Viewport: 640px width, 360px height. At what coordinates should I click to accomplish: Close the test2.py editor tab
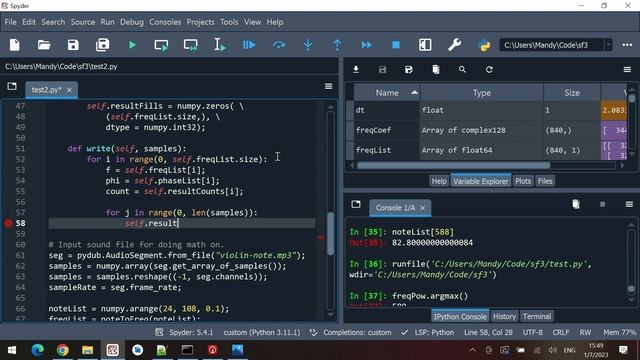69,90
